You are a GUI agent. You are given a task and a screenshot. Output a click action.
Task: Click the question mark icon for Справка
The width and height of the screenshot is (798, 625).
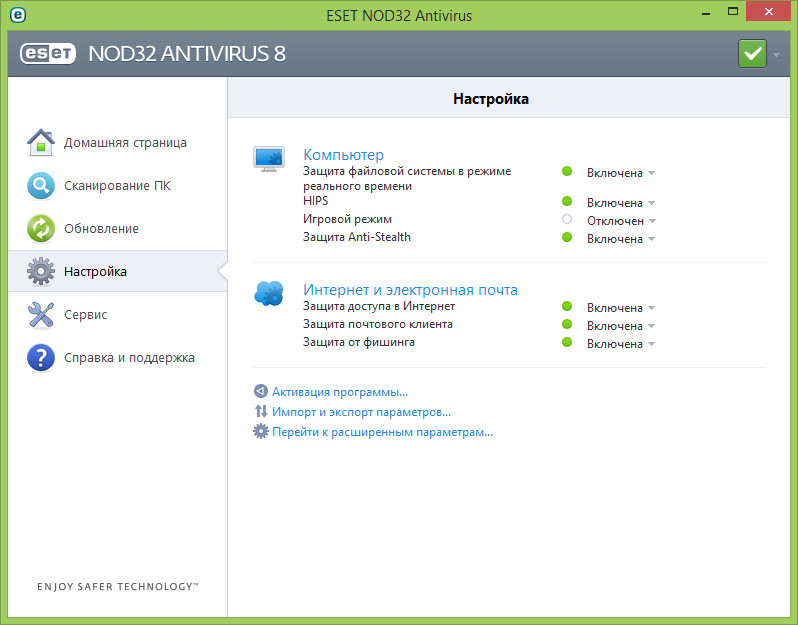pos(41,357)
